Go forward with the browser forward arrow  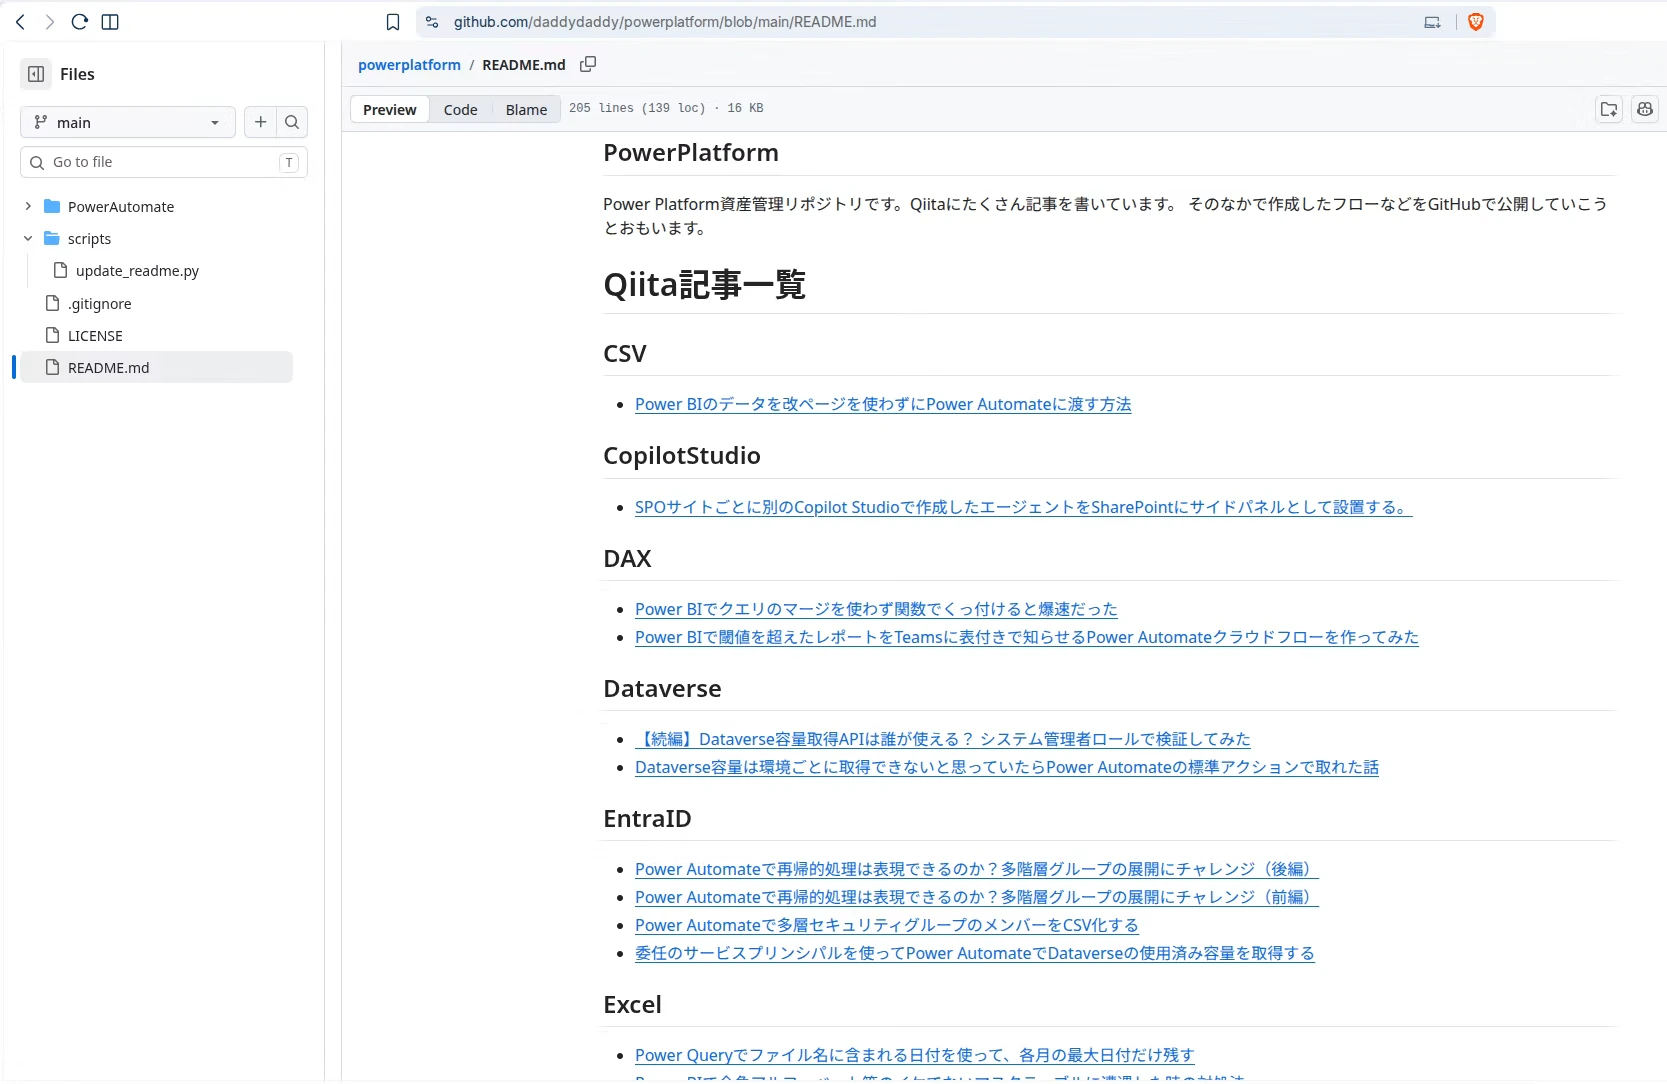coord(49,22)
